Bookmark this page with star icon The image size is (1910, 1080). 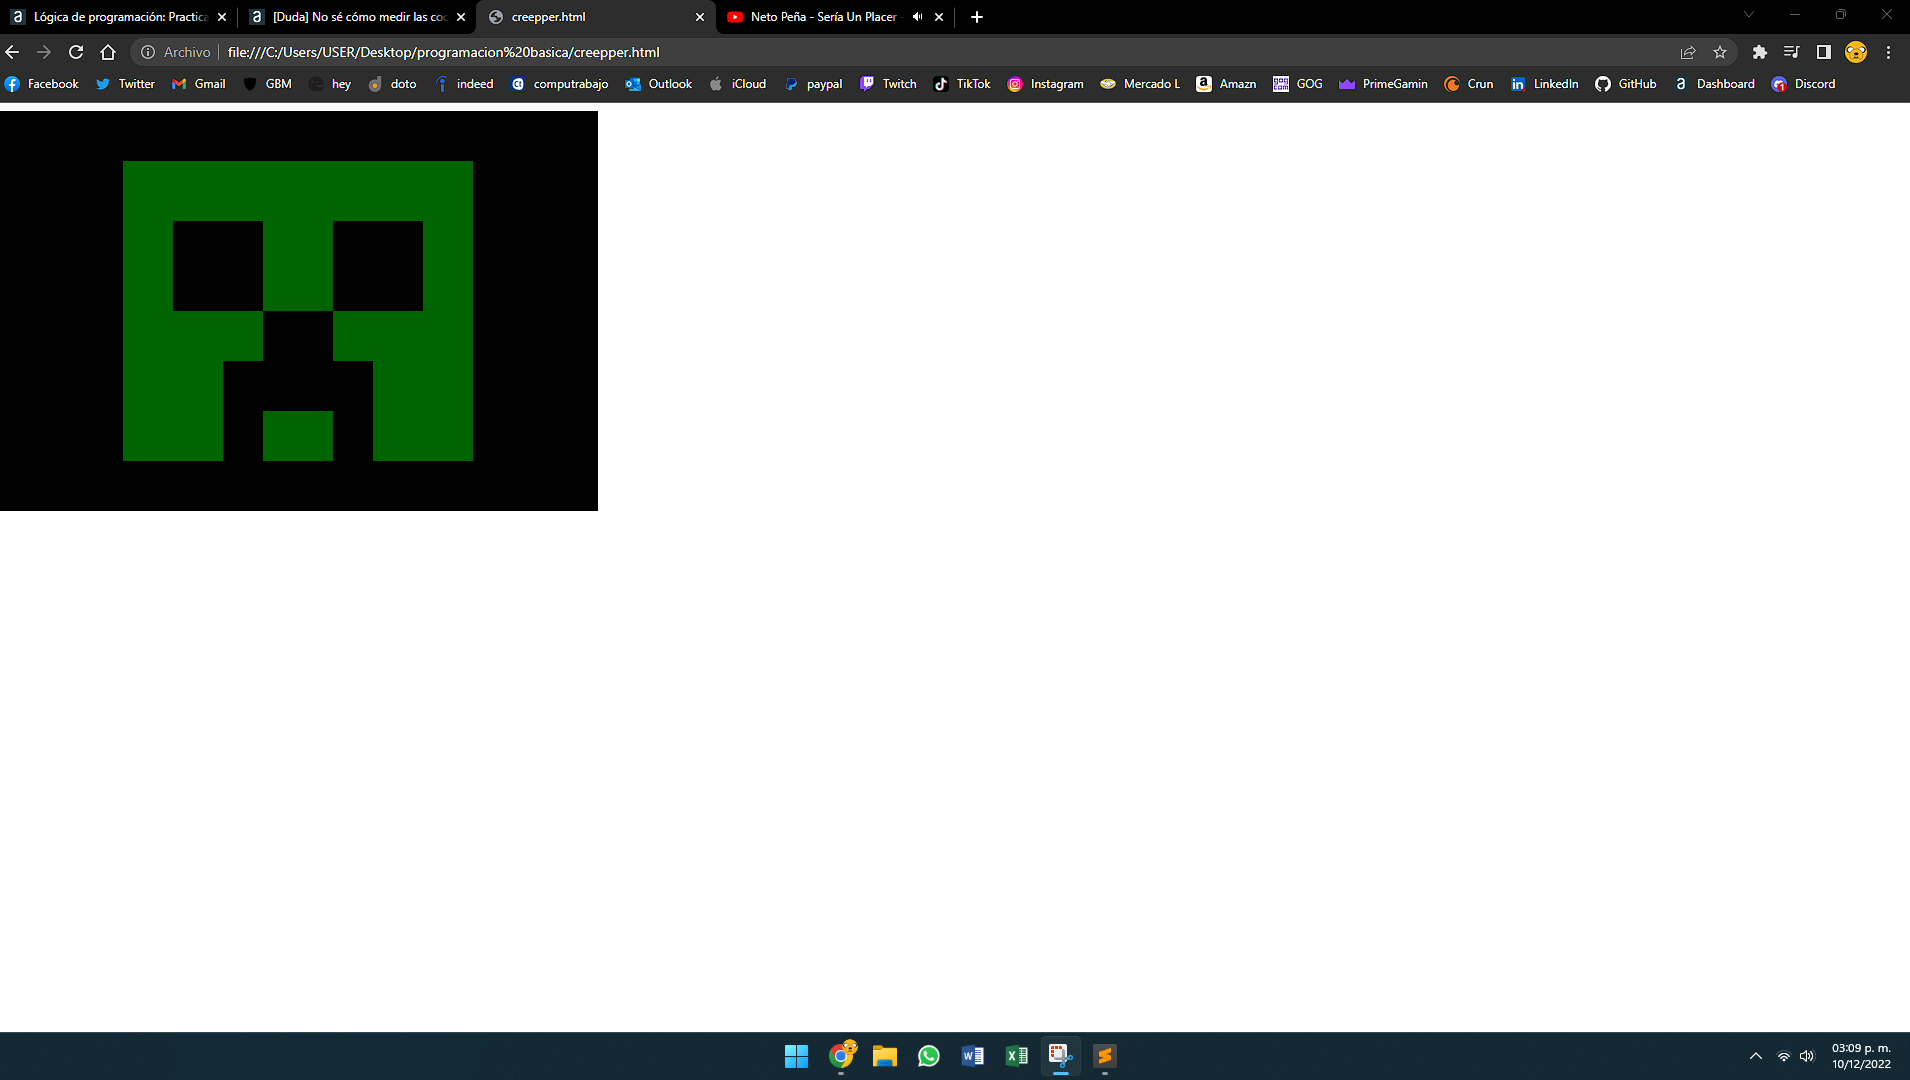[1720, 52]
